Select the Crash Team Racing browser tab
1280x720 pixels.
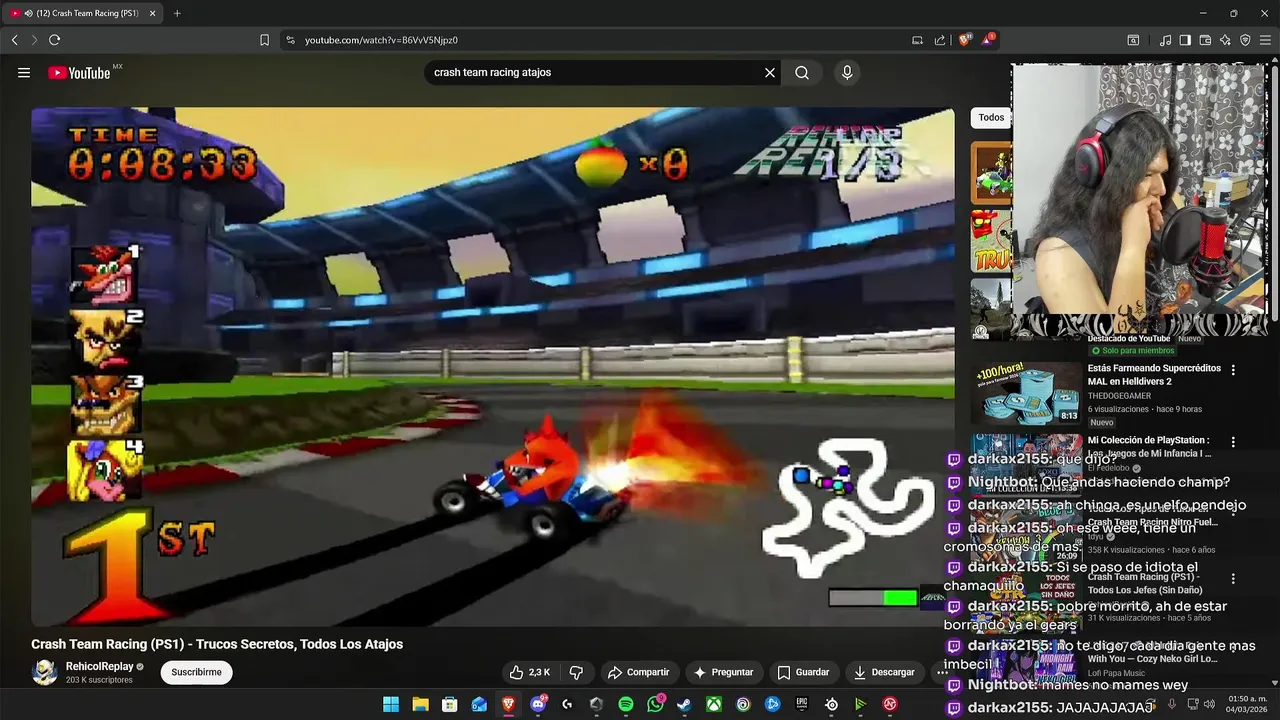point(84,13)
